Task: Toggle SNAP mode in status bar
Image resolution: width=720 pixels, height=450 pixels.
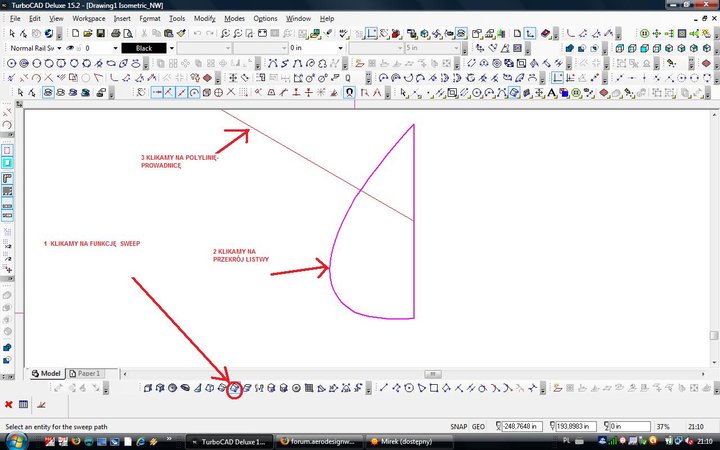Action: tap(459, 427)
